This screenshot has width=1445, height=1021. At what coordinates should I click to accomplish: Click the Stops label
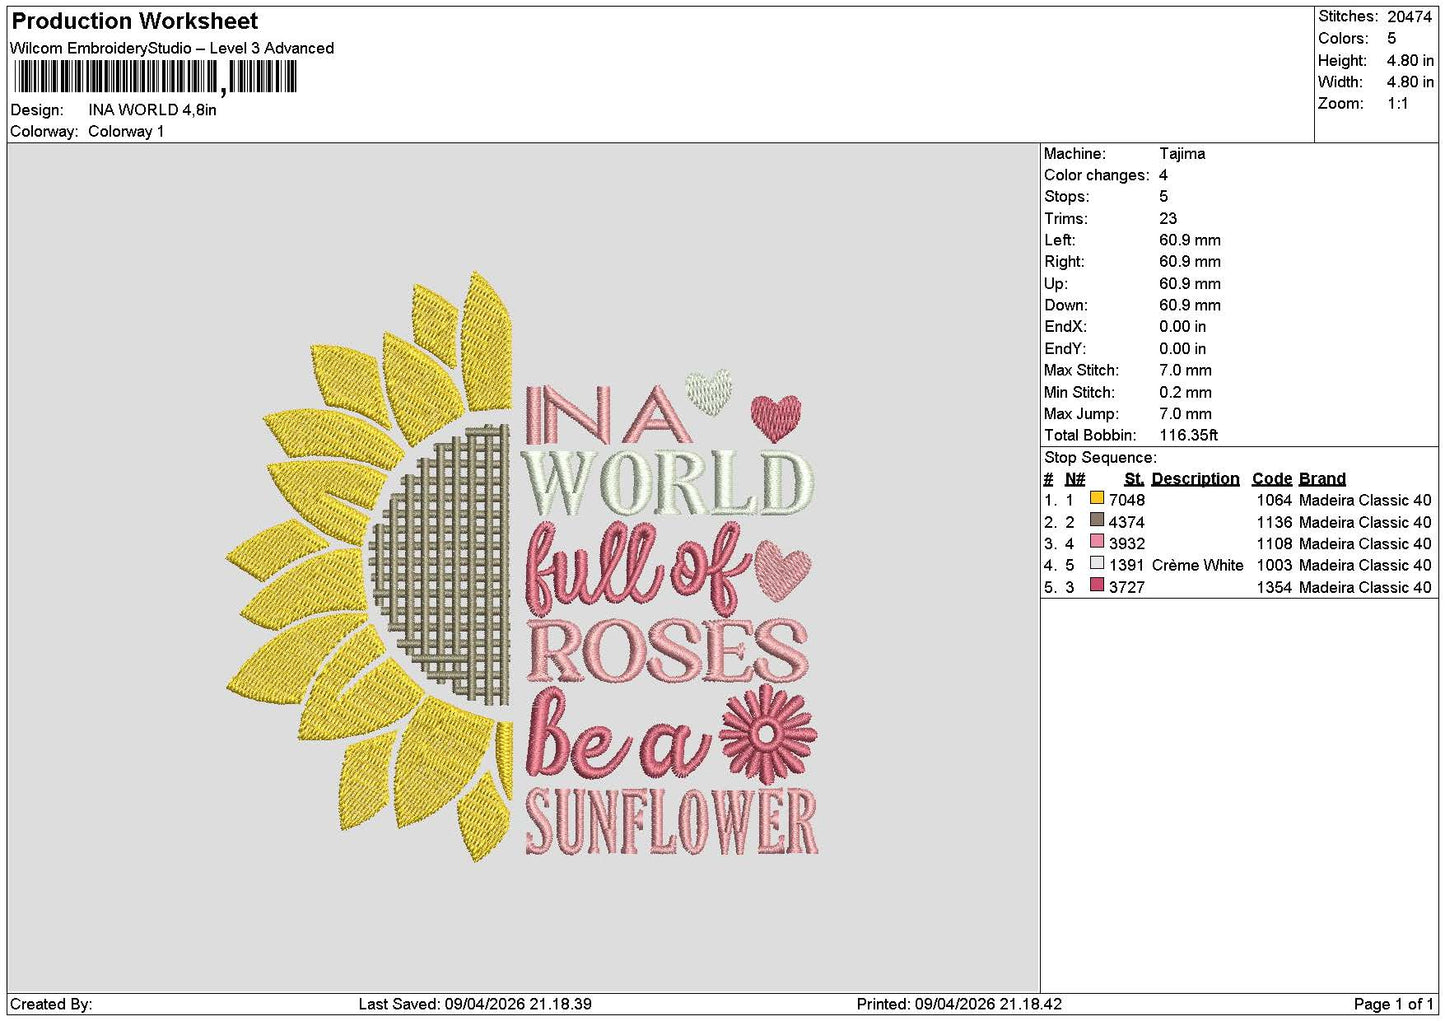[x=1066, y=197]
